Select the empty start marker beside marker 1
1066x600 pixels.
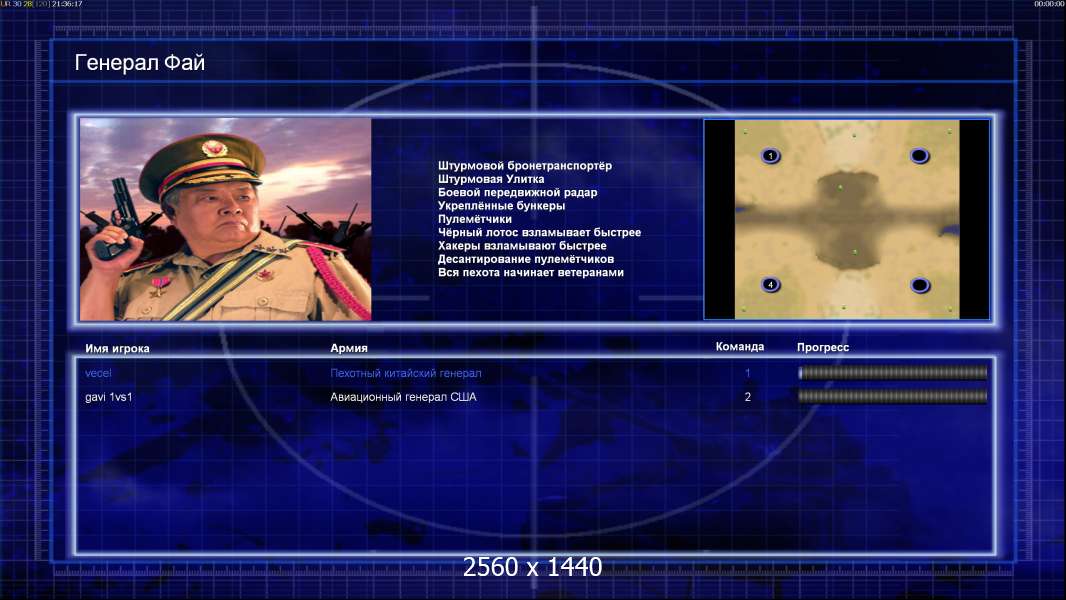pyautogui.click(x=919, y=156)
